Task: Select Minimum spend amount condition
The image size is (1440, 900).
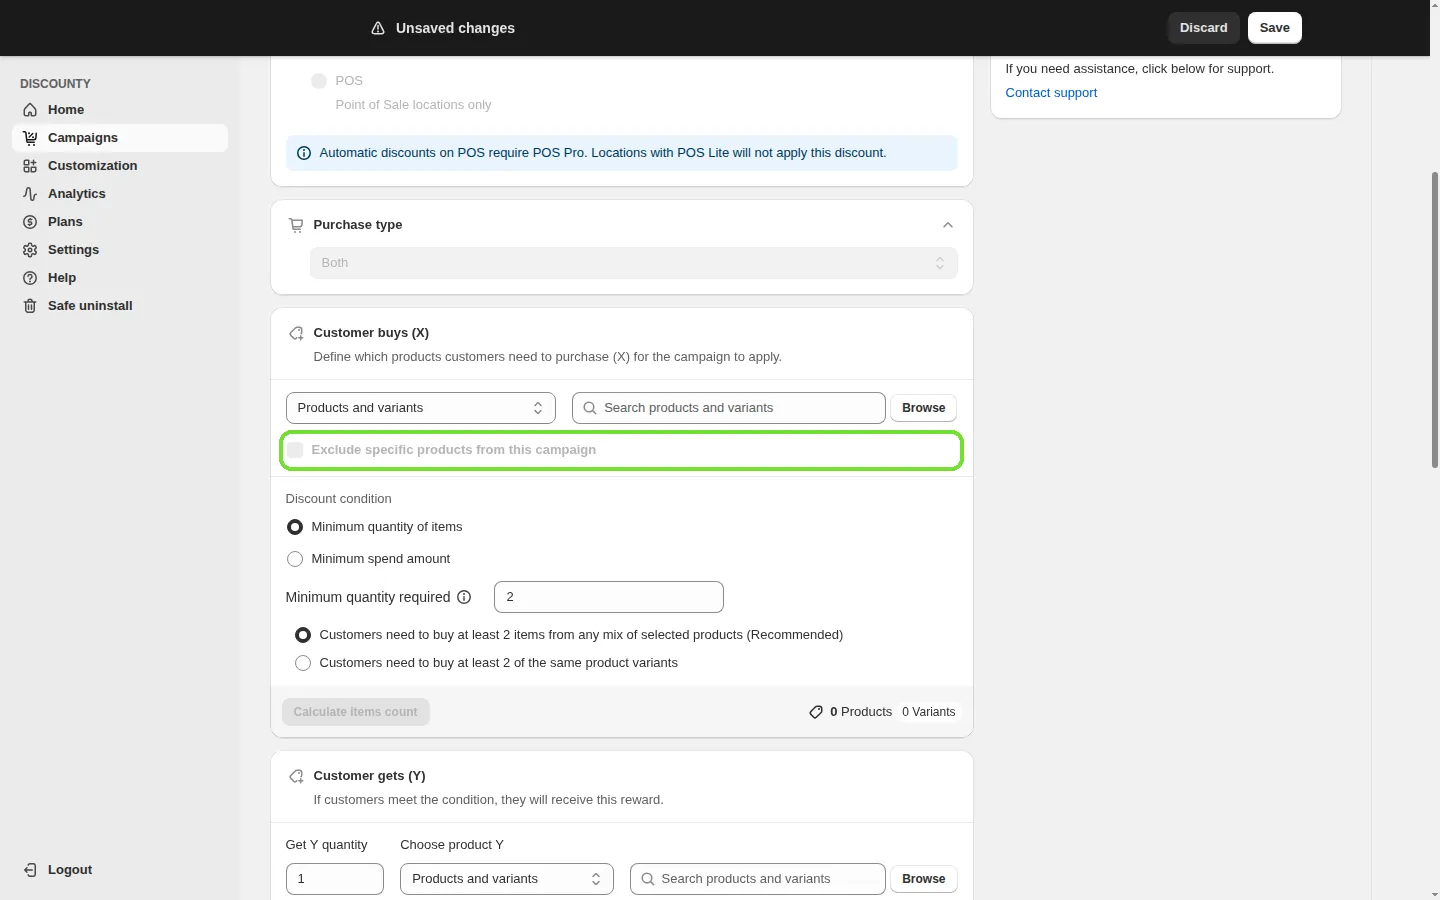Action: click(295, 559)
